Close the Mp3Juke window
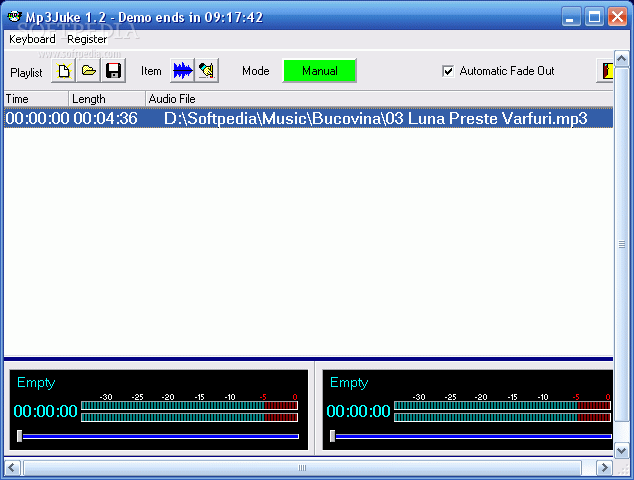Image resolution: width=634 pixels, height=480 pixels. coord(617,17)
